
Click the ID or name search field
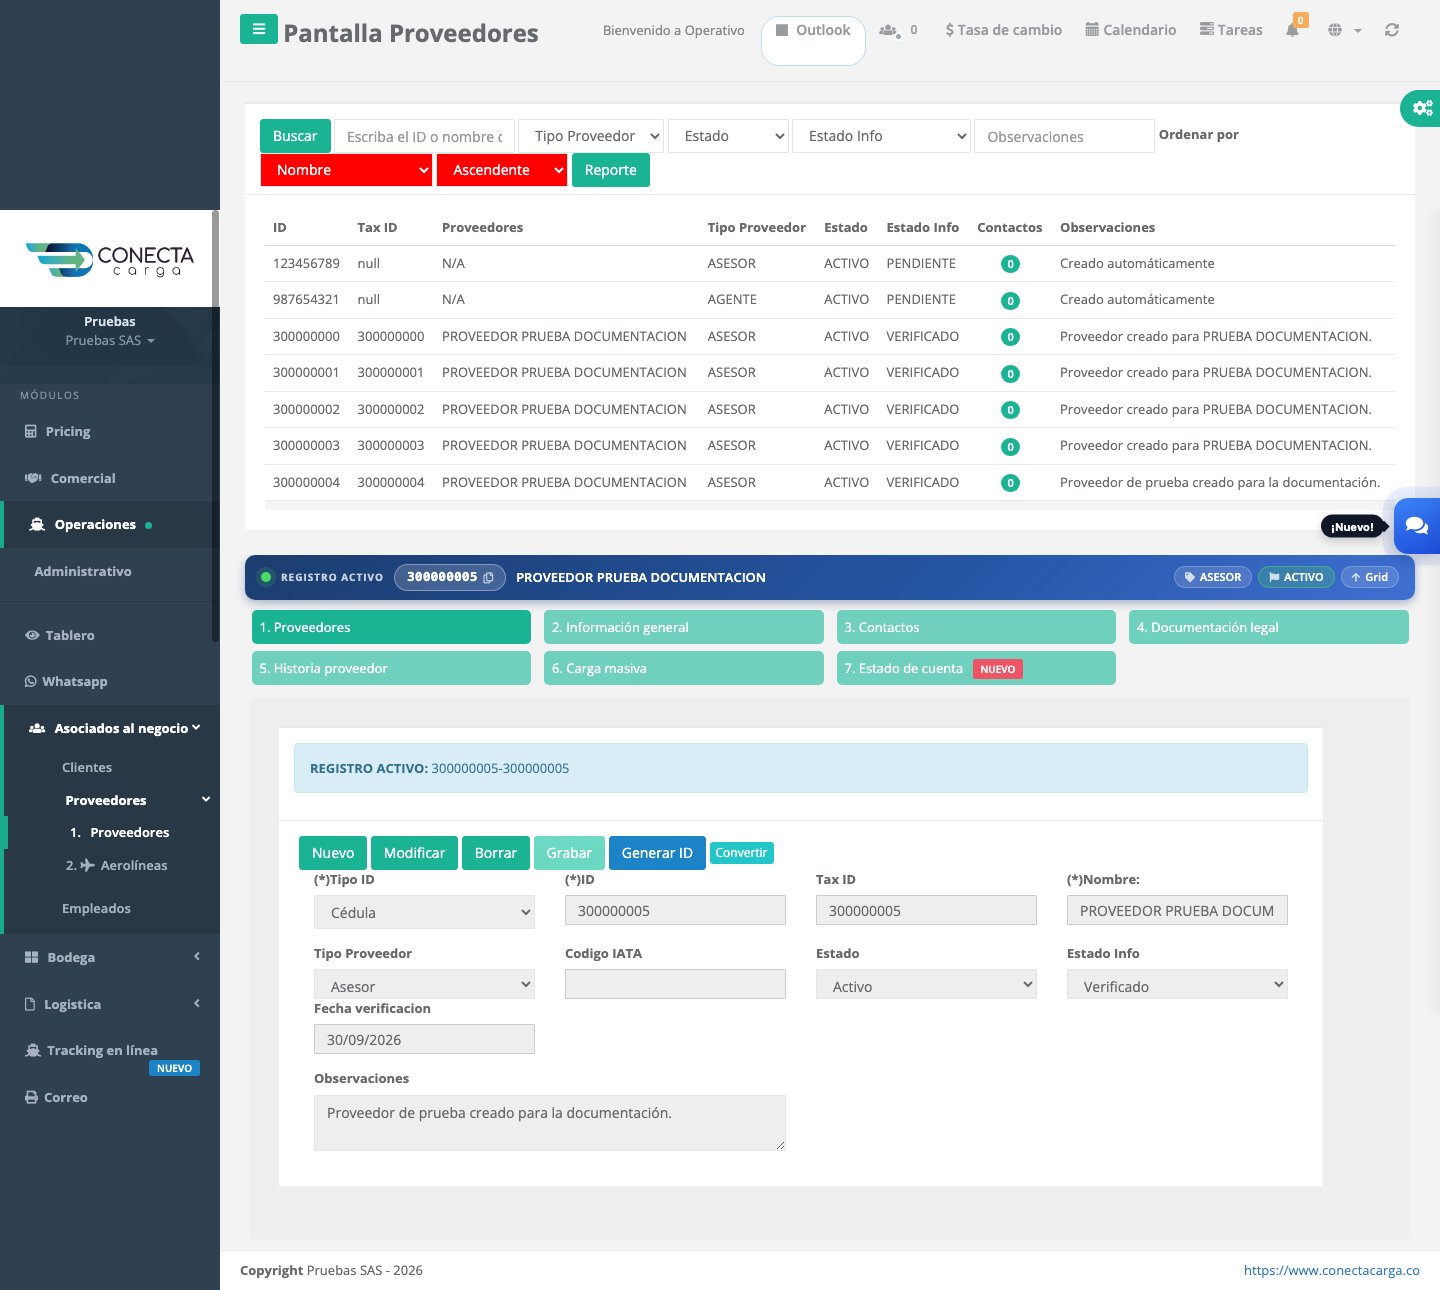coord(424,136)
